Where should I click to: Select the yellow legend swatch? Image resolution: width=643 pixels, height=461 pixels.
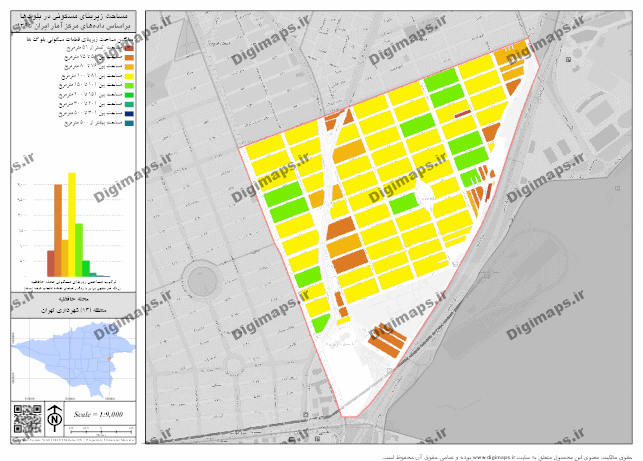pyautogui.click(x=130, y=78)
